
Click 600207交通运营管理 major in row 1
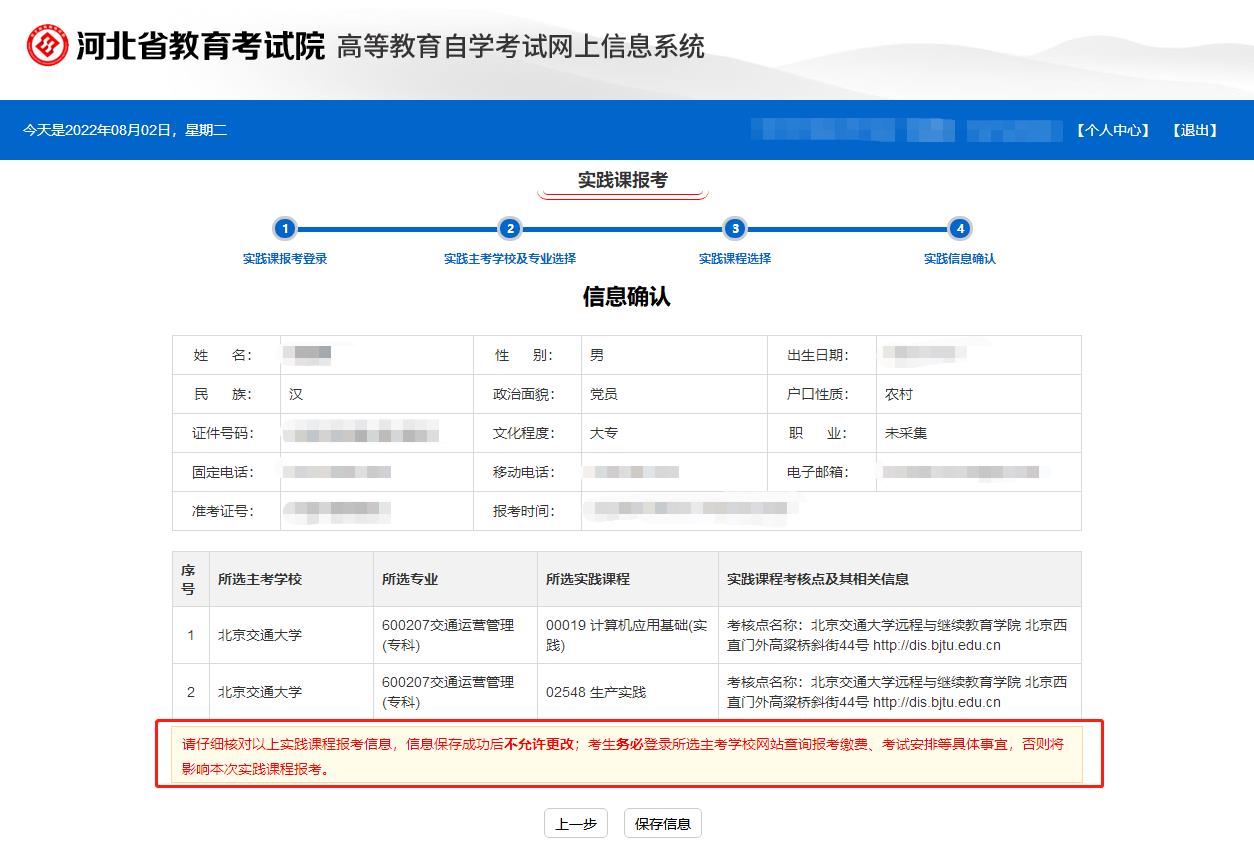coord(448,635)
